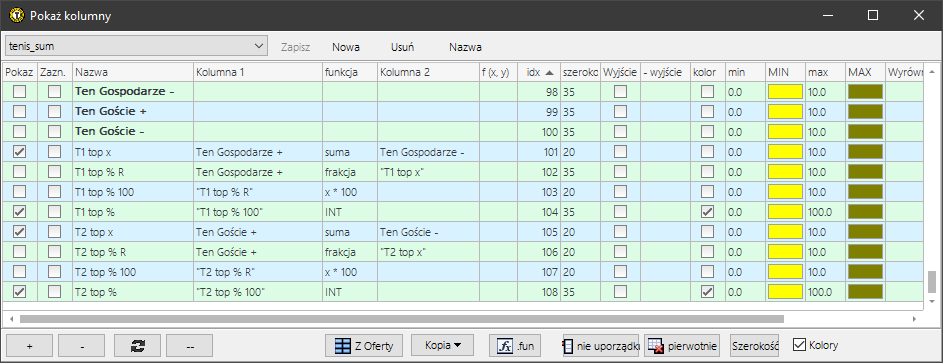The width and height of the screenshot is (943, 363).
Task: Click the horizontal scrollbar thumb
Action: [402, 319]
